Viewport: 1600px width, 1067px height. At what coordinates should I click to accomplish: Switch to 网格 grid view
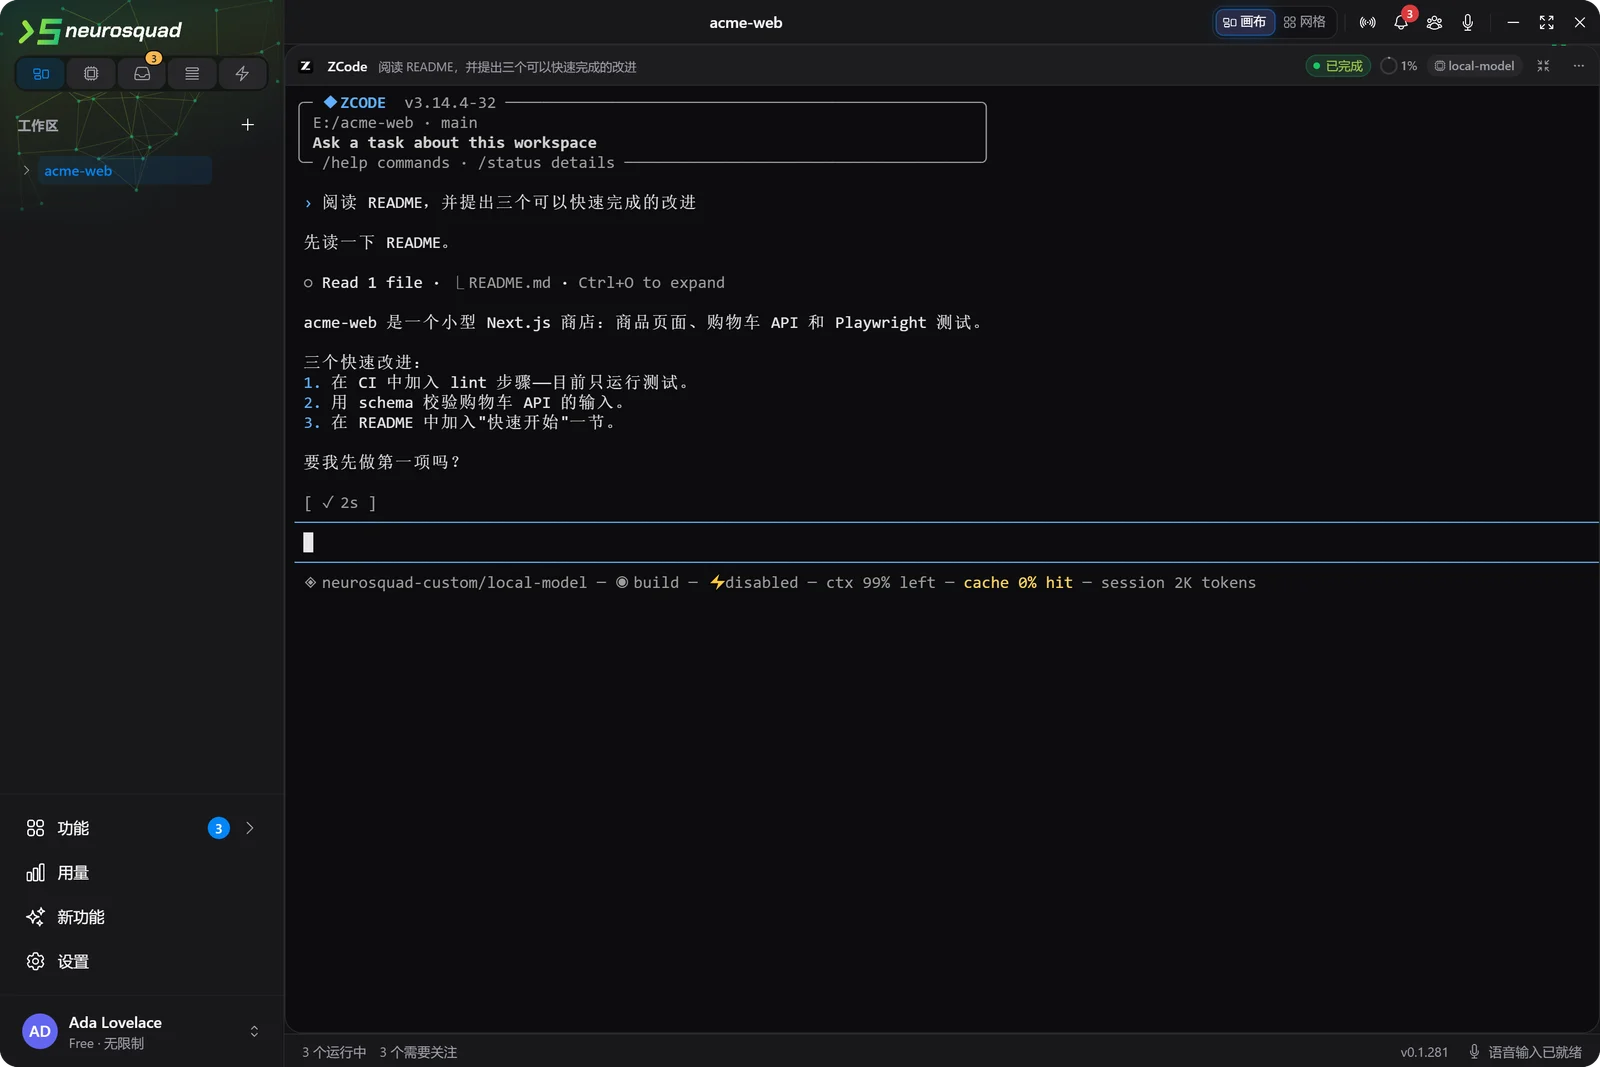coord(1305,22)
